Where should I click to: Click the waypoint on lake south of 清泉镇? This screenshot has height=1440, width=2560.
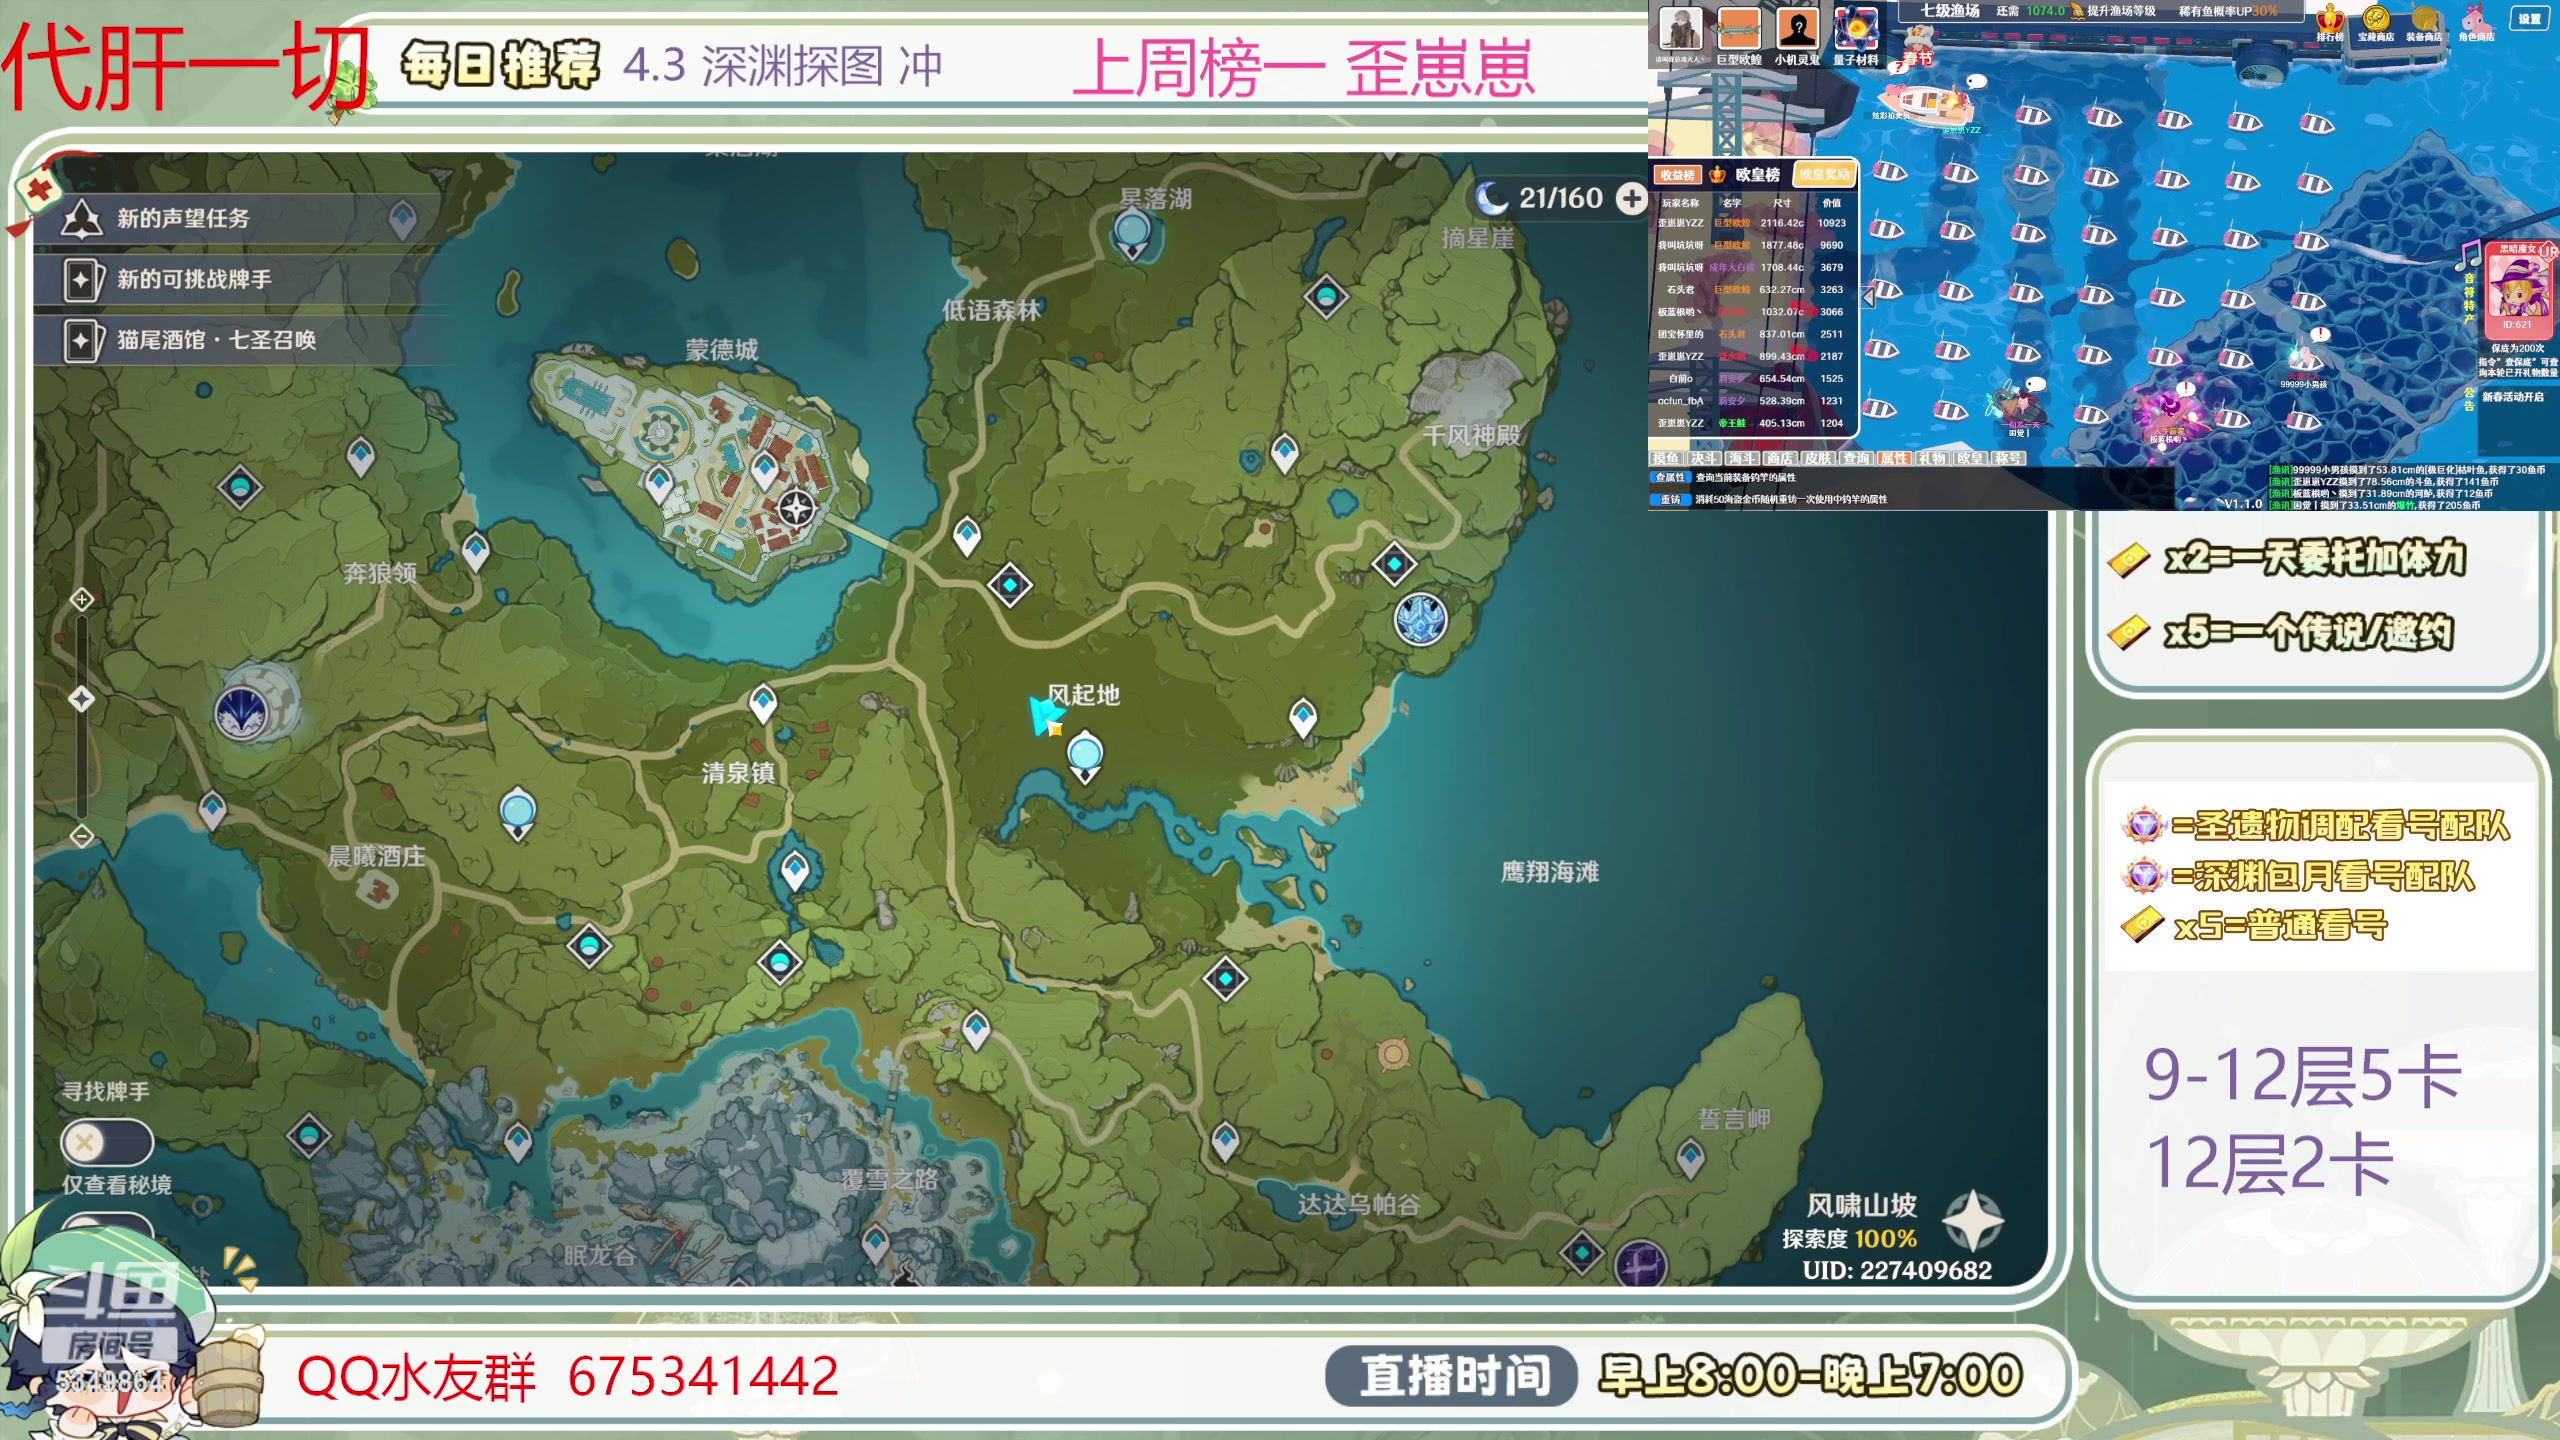click(x=795, y=869)
